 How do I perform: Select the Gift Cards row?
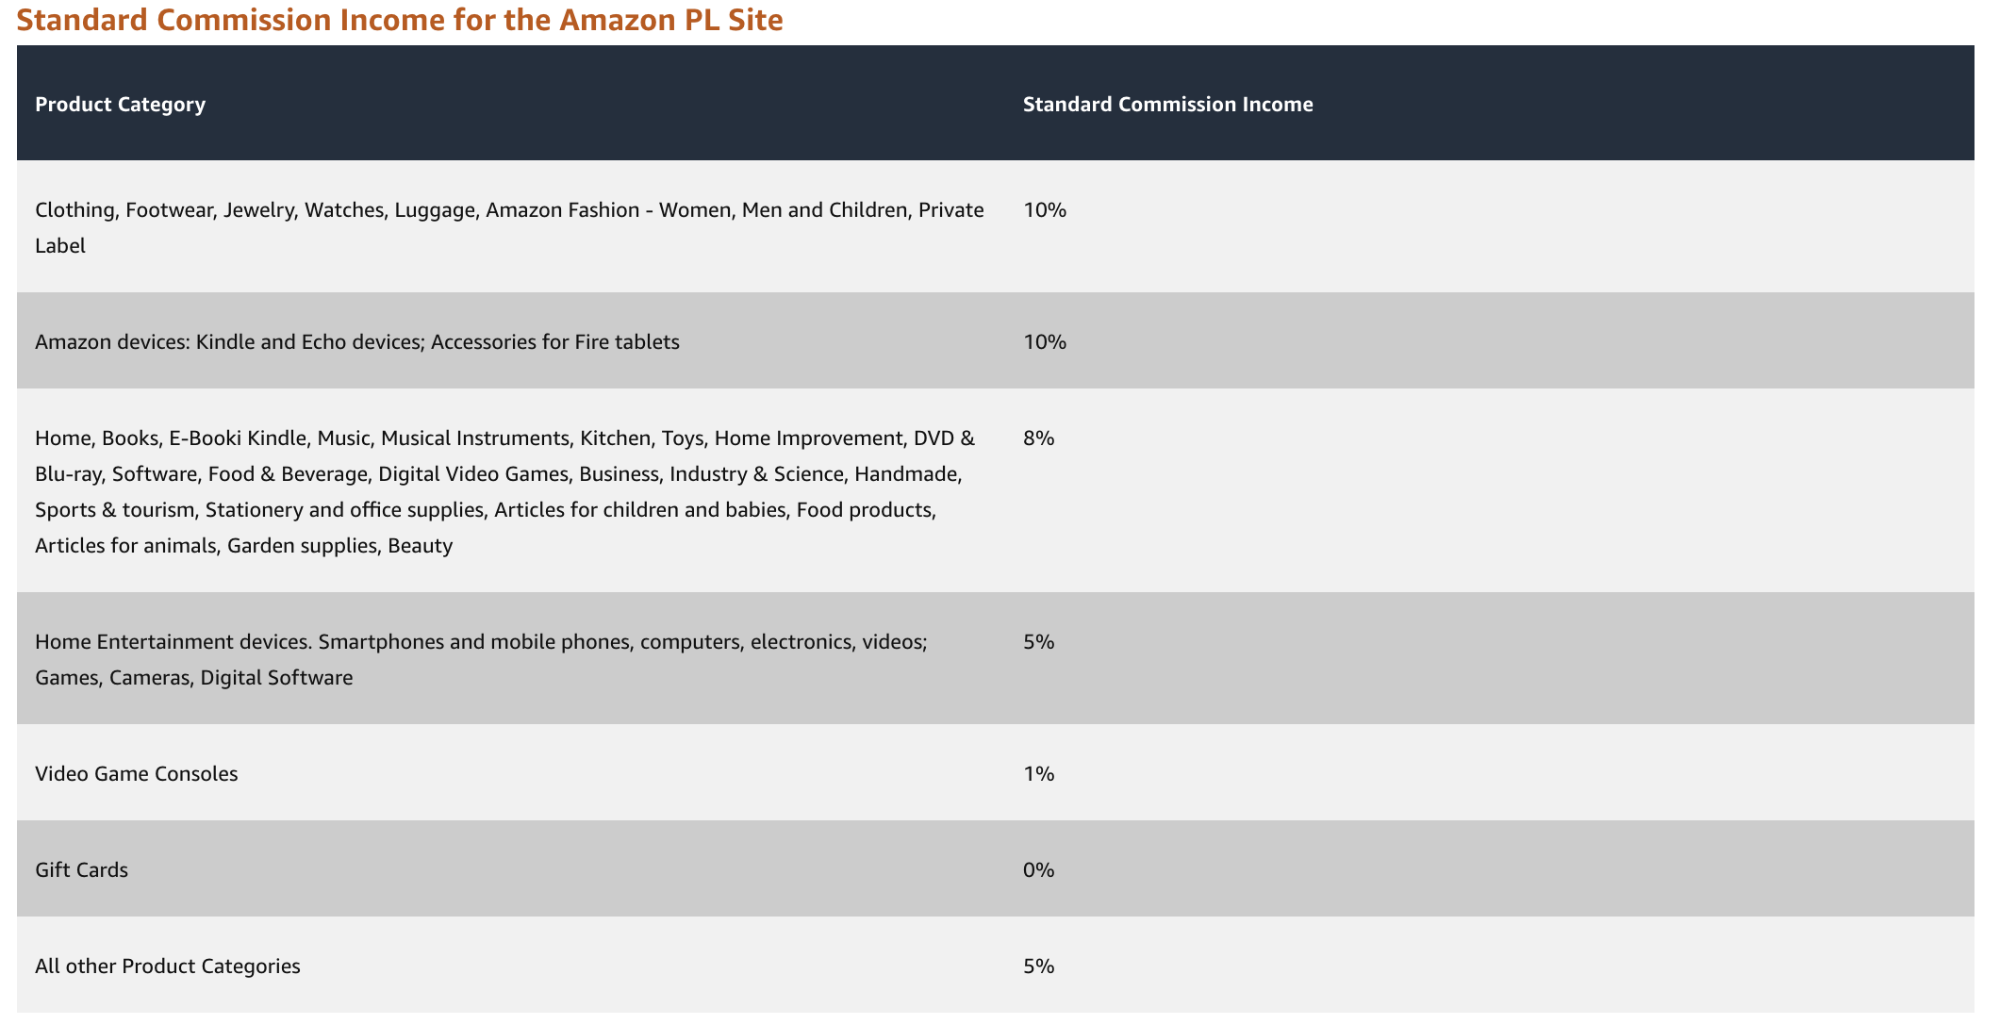[81, 870]
